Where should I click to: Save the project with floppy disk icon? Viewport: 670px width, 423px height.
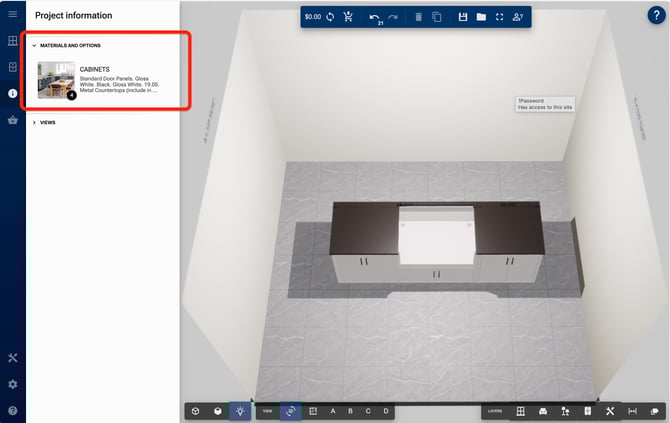coord(462,17)
